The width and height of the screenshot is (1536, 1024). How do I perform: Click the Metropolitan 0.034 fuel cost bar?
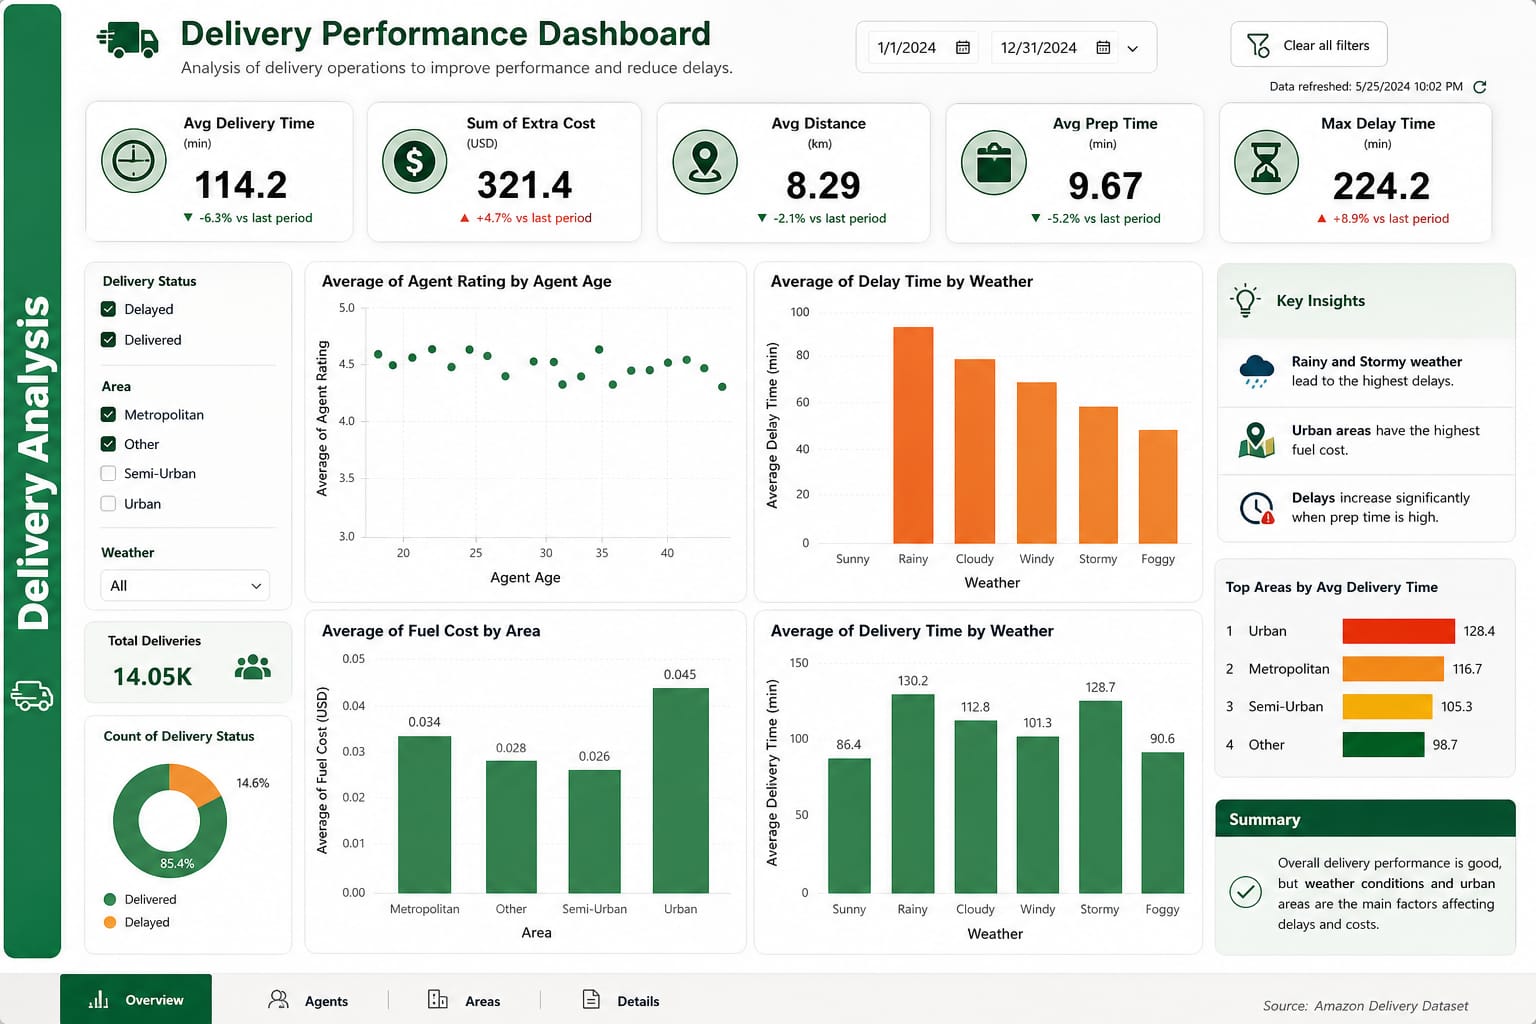coord(424,814)
